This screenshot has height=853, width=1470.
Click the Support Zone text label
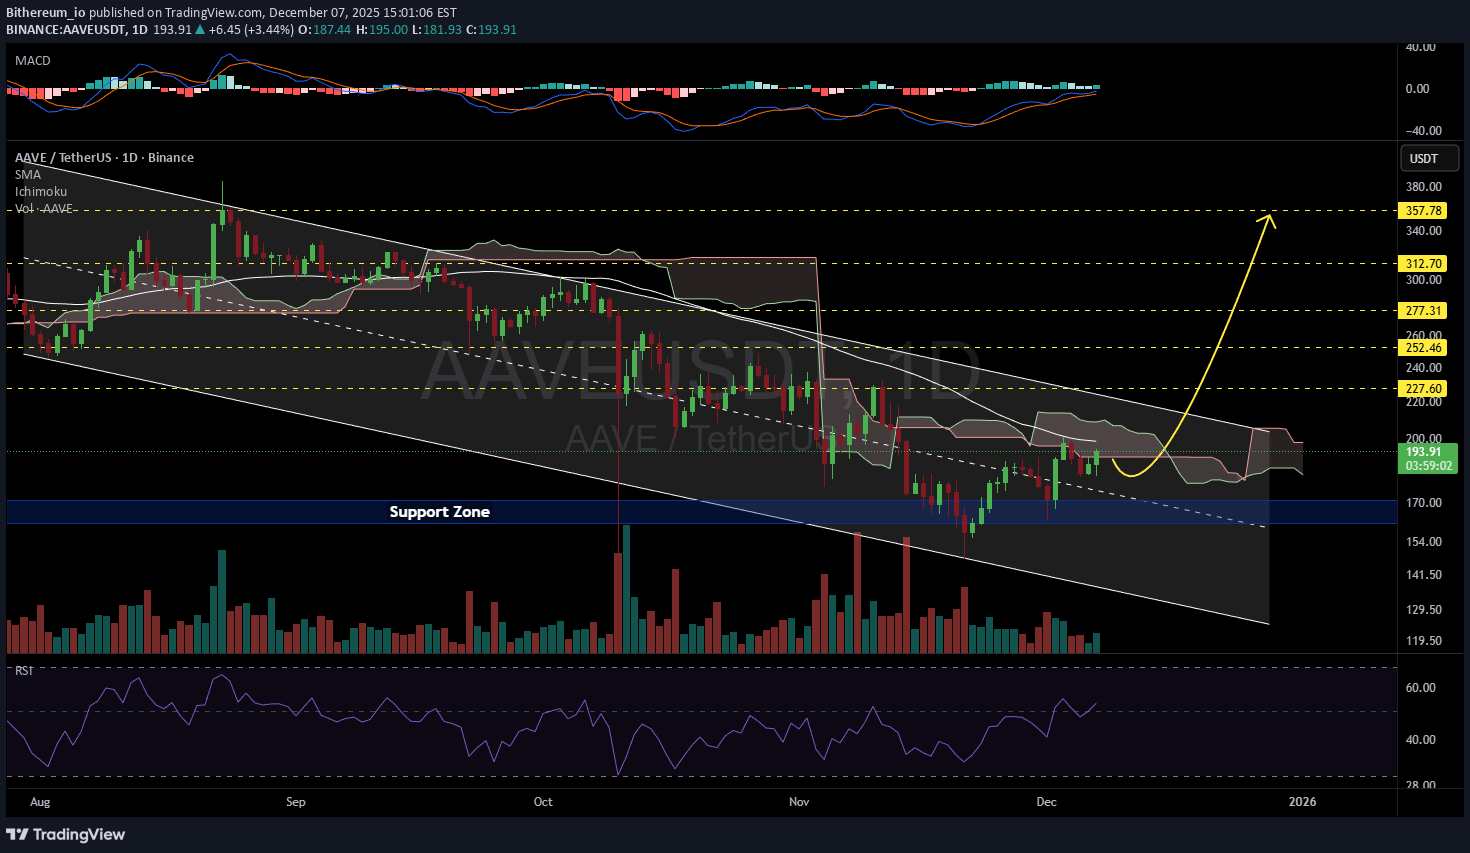(x=439, y=512)
